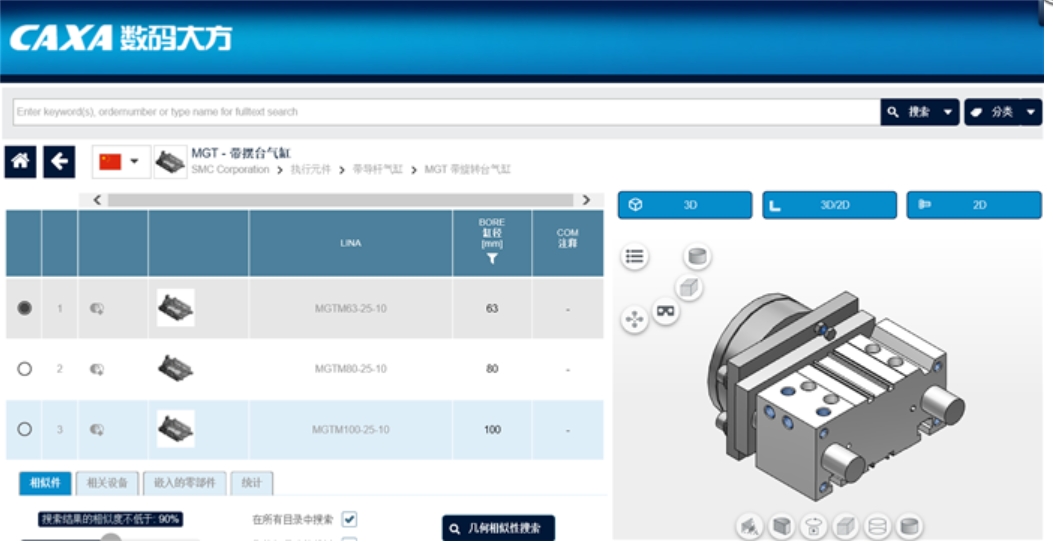Open the viewer list menu icon
Image resolution: width=1053 pixels, height=546 pixels.
coord(635,257)
